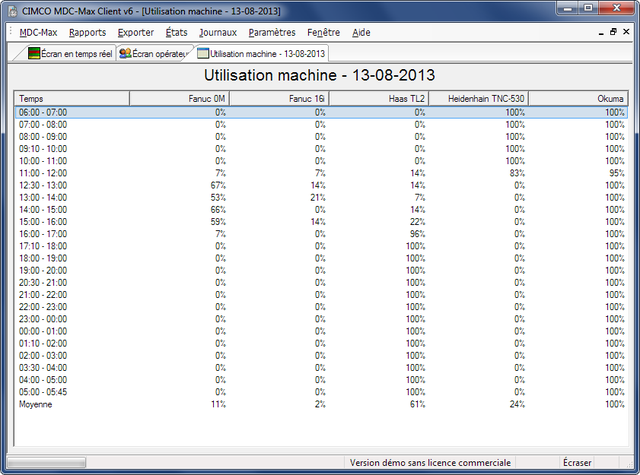Select the 12:30 - 13:00 row

pyautogui.click(x=321, y=185)
